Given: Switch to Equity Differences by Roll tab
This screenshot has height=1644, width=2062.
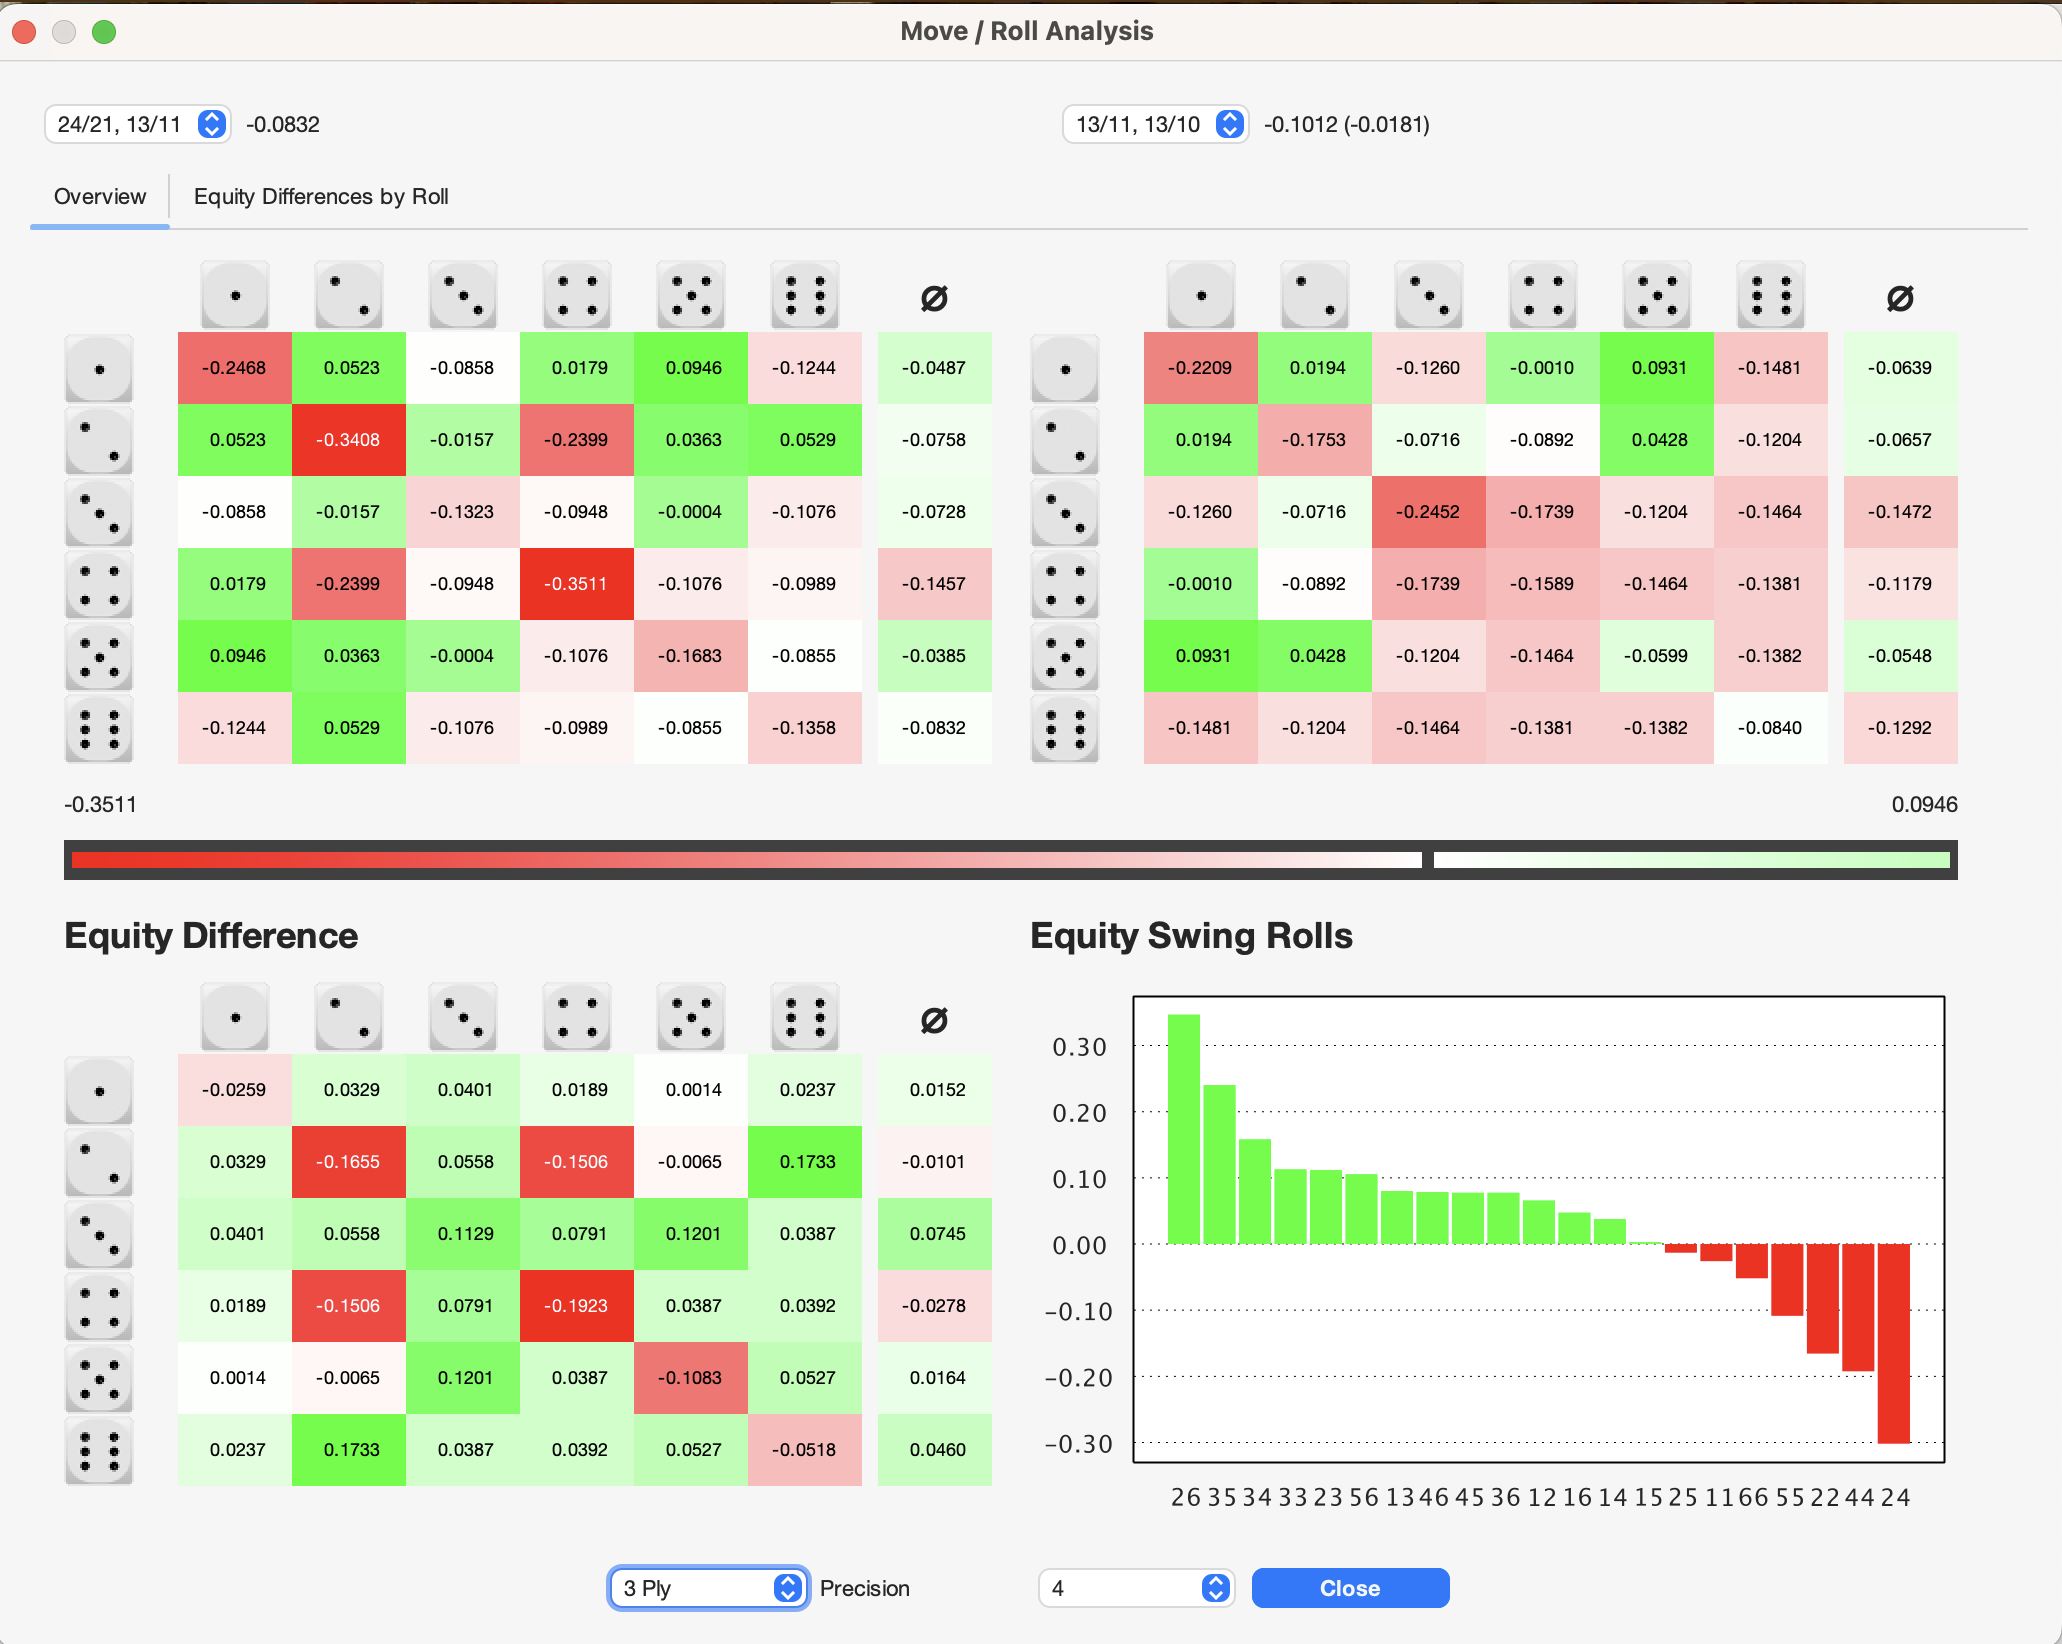Looking at the screenshot, I should [x=321, y=196].
